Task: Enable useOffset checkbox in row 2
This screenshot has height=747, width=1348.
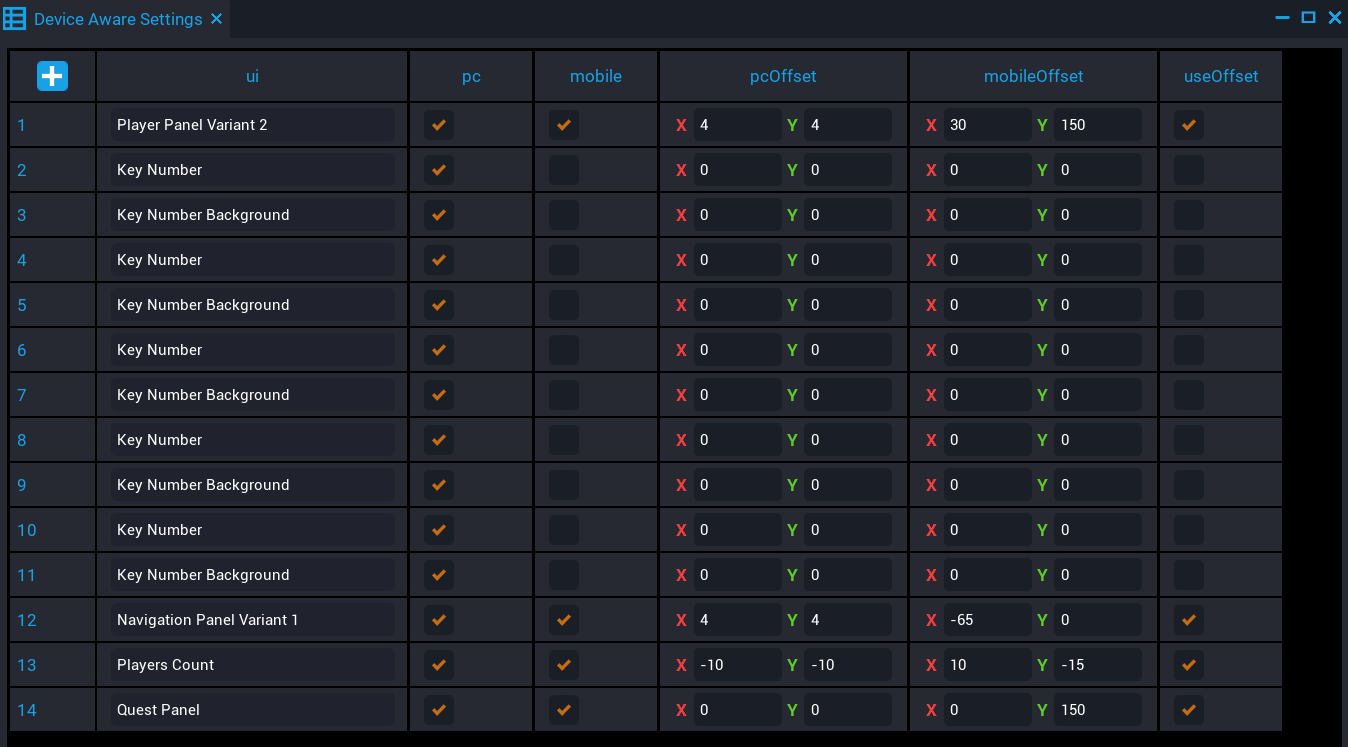Action: (x=1188, y=170)
